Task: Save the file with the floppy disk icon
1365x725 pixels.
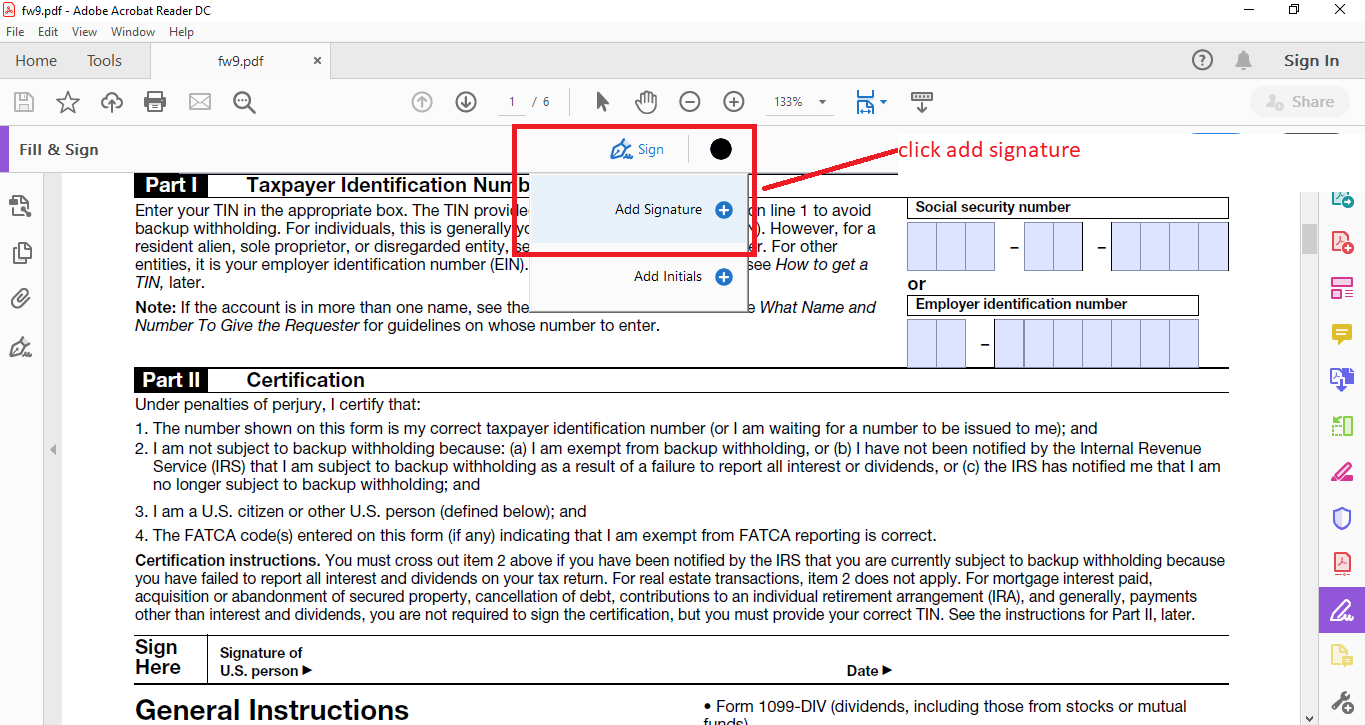Action: coord(24,102)
